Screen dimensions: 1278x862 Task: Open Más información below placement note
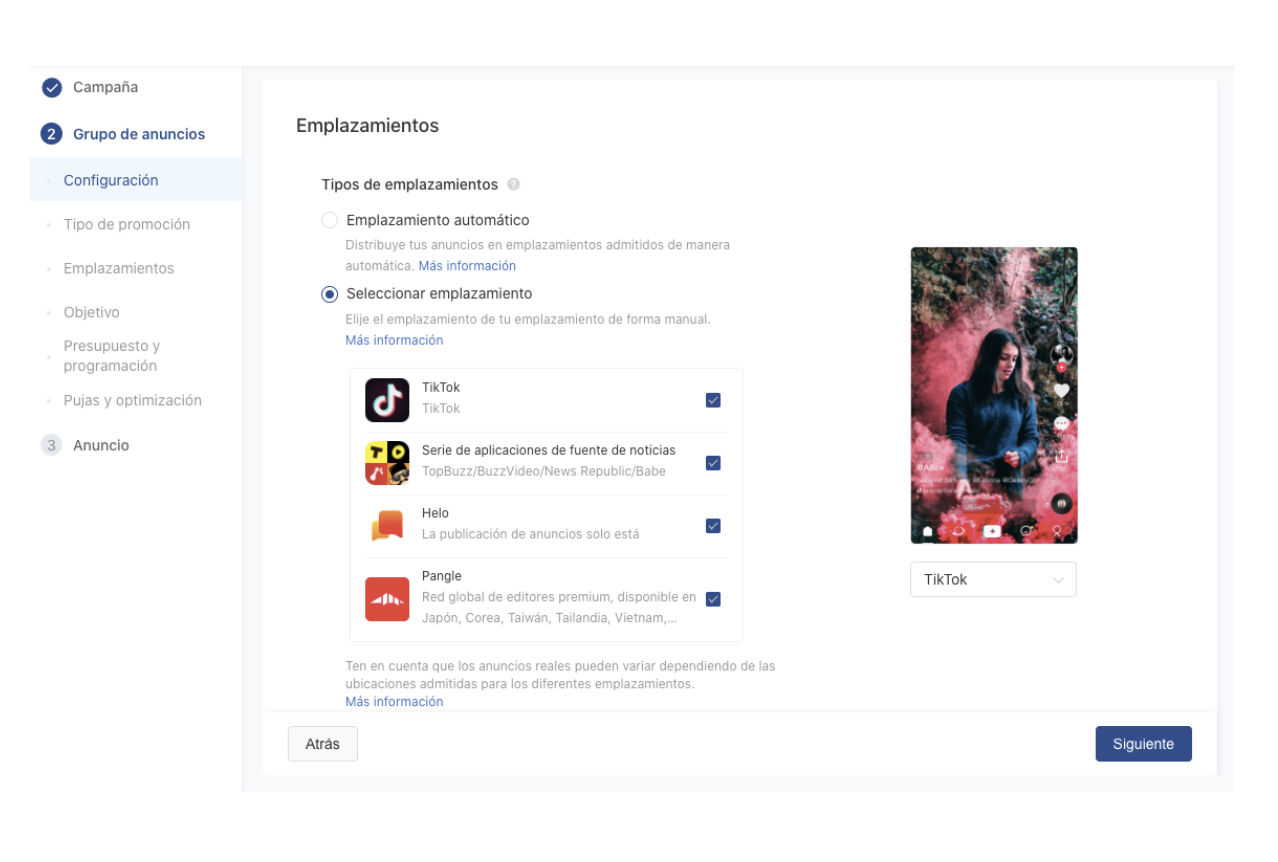394,702
